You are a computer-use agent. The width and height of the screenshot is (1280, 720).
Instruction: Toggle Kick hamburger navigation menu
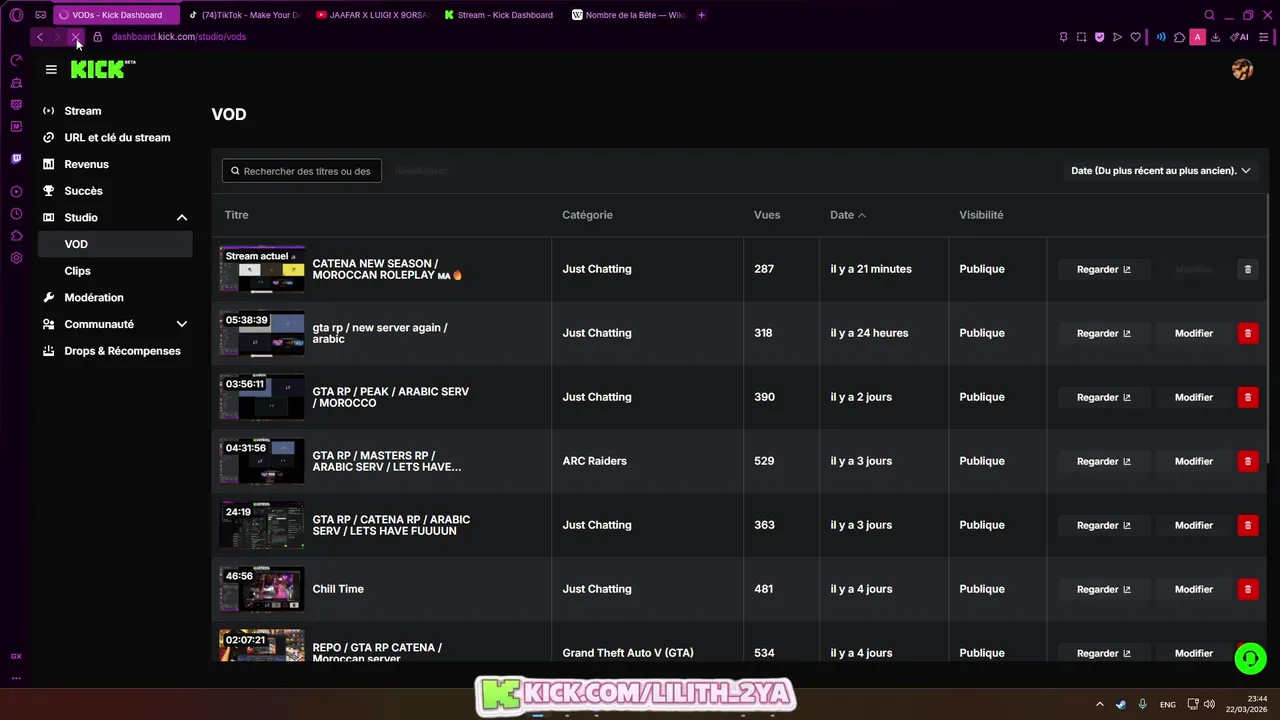(51, 69)
